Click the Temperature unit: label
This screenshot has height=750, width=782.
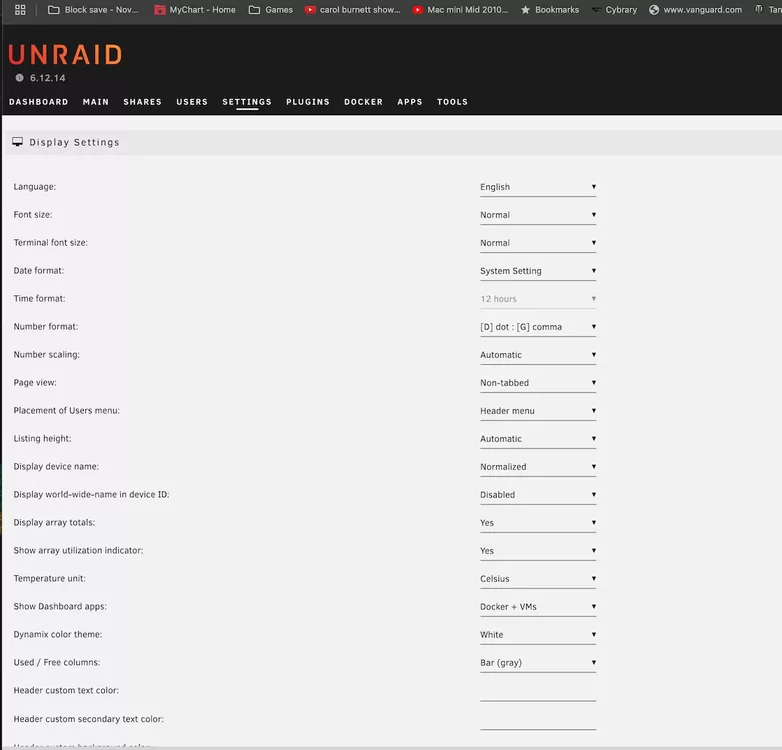point(49,578)
